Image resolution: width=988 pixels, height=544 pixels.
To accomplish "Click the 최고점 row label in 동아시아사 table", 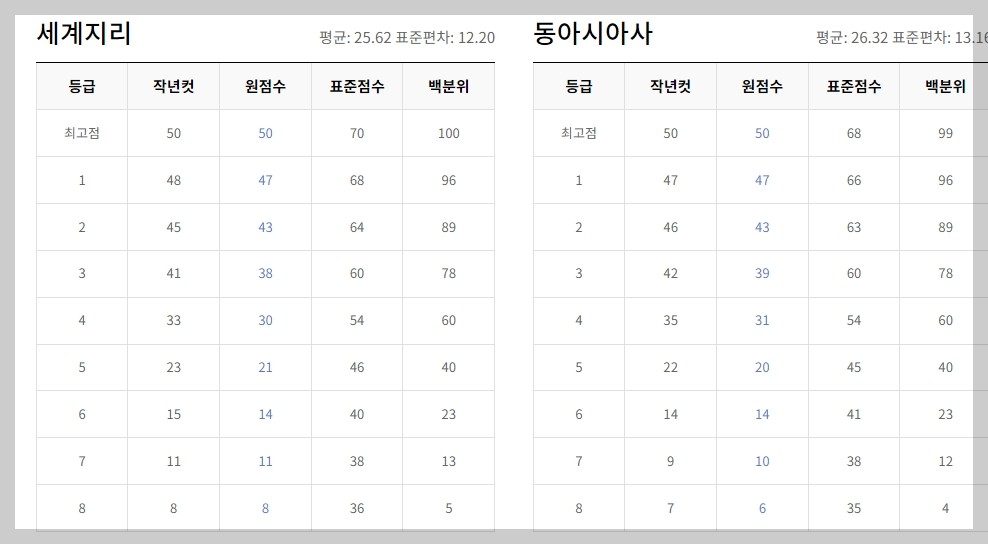I will tap(579, 133).
